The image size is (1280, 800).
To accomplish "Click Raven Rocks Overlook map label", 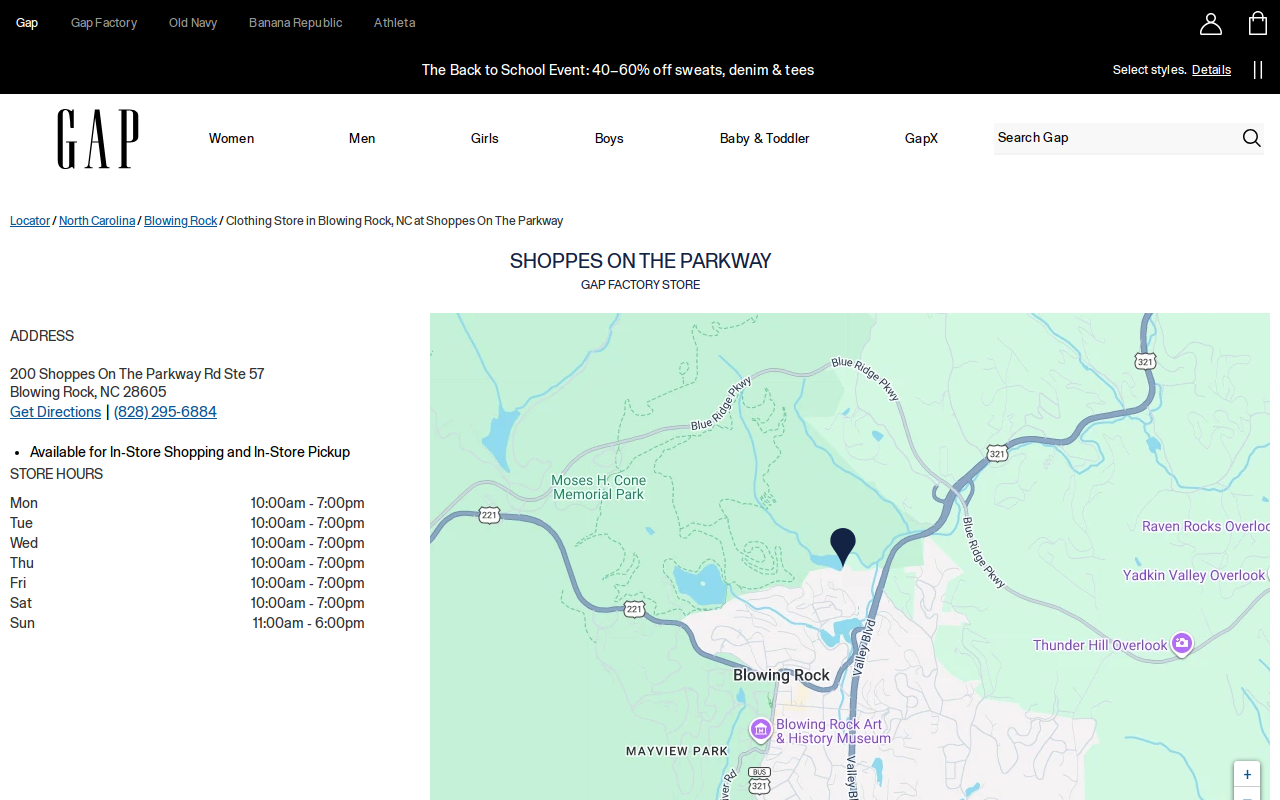I will coord(1206,526).
